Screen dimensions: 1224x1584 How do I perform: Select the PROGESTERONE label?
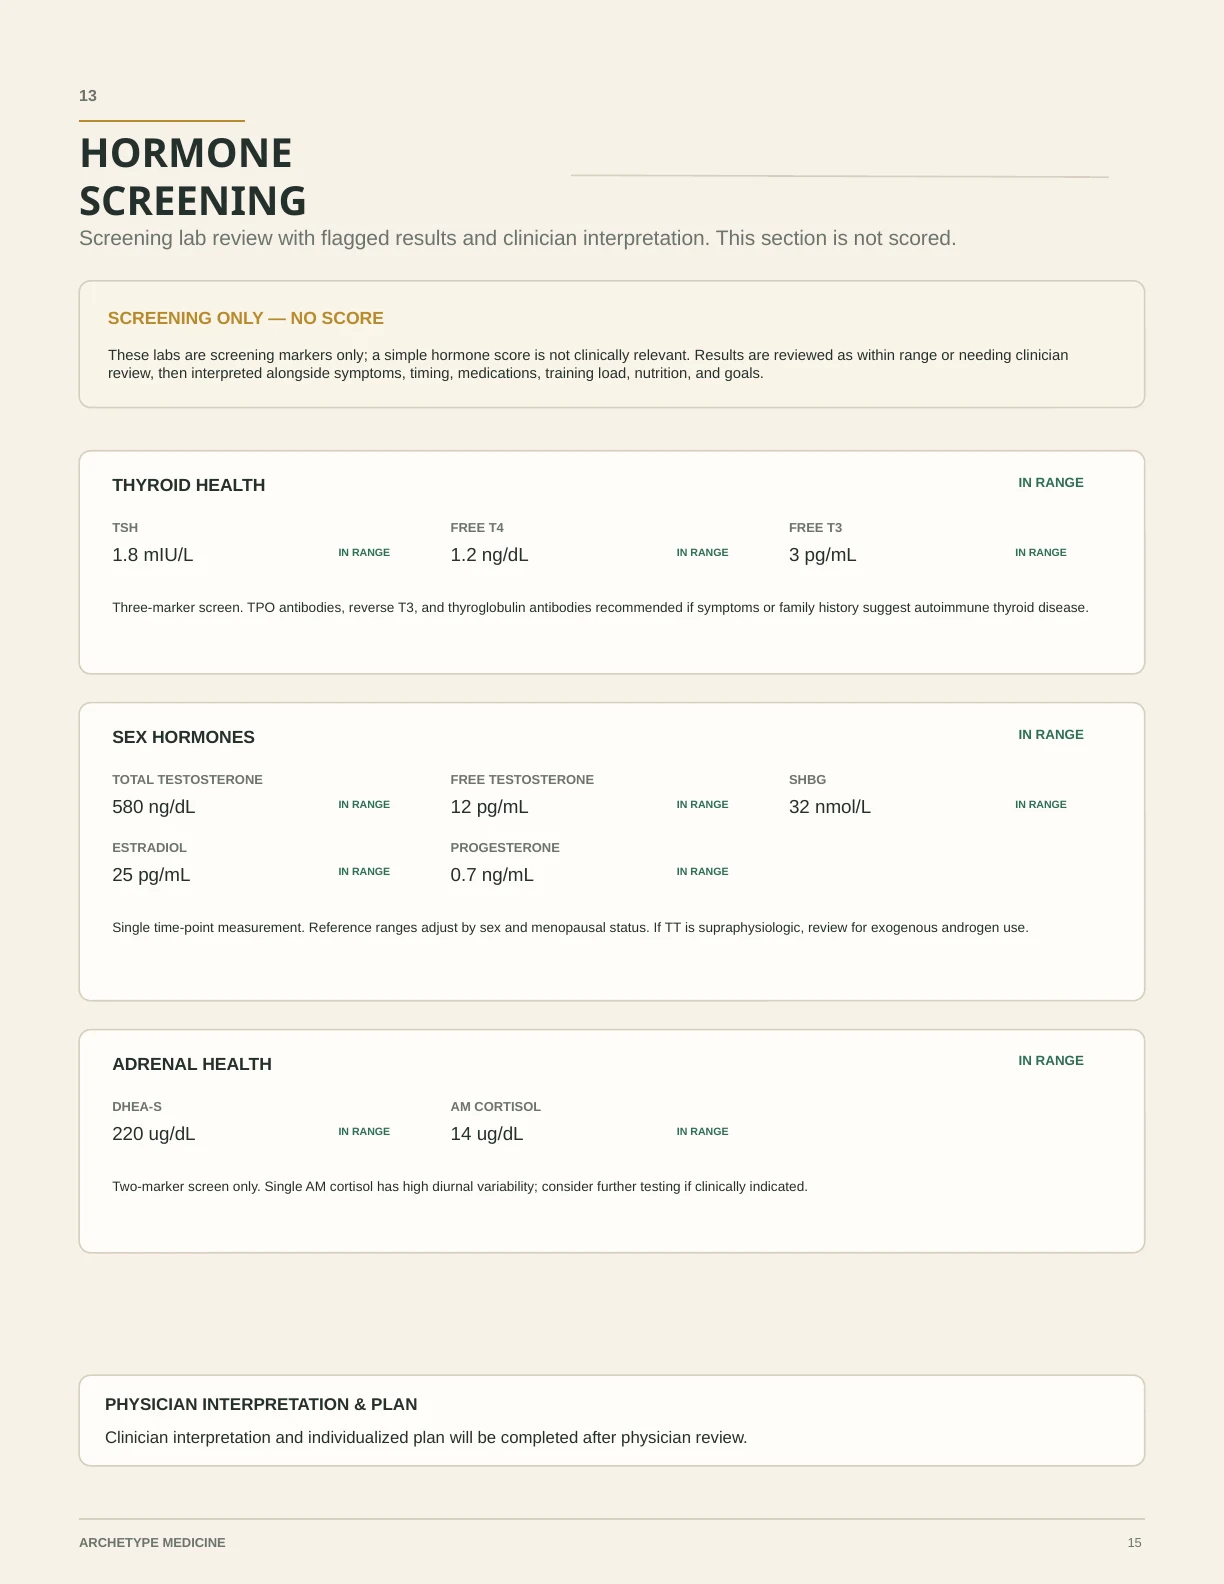tap(505, 848)
